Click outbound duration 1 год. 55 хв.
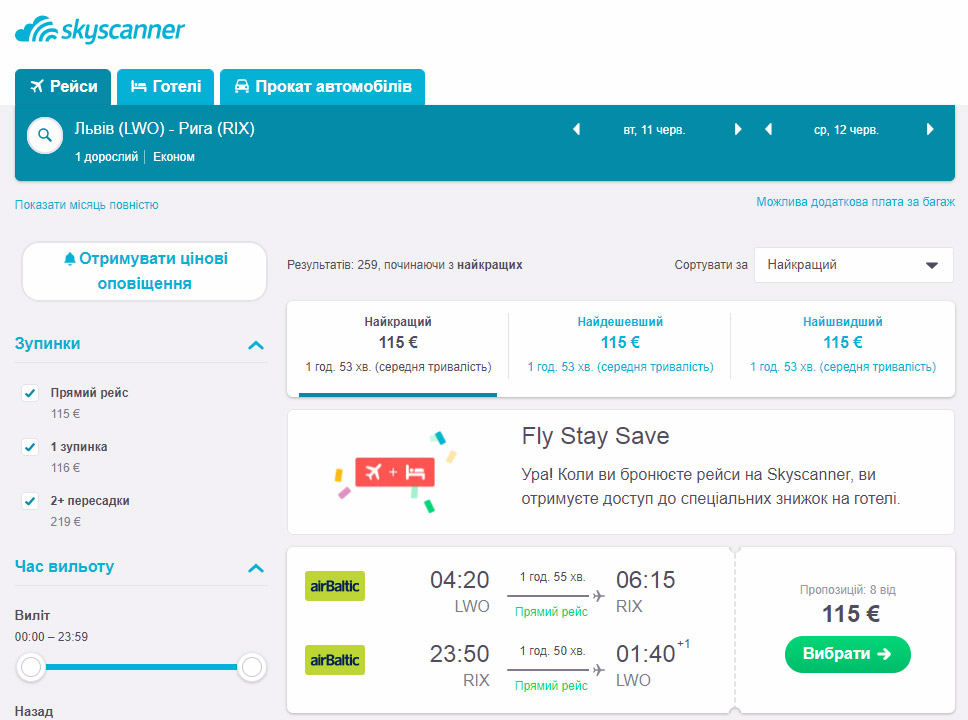 point(553,577)
